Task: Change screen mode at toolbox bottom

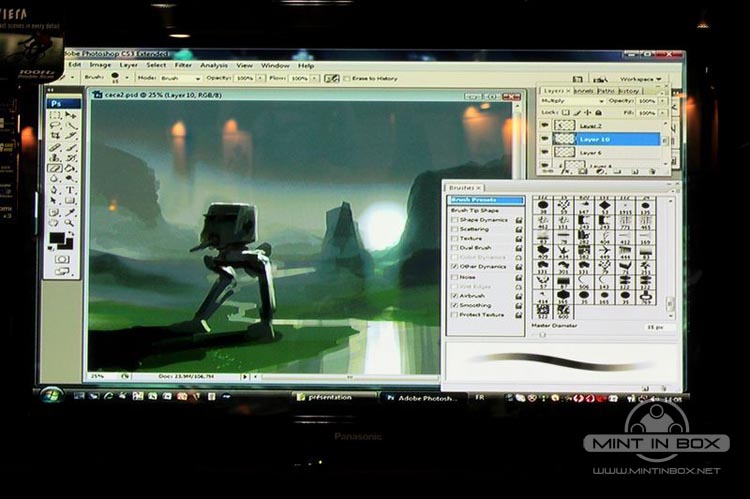Action: 62,271
